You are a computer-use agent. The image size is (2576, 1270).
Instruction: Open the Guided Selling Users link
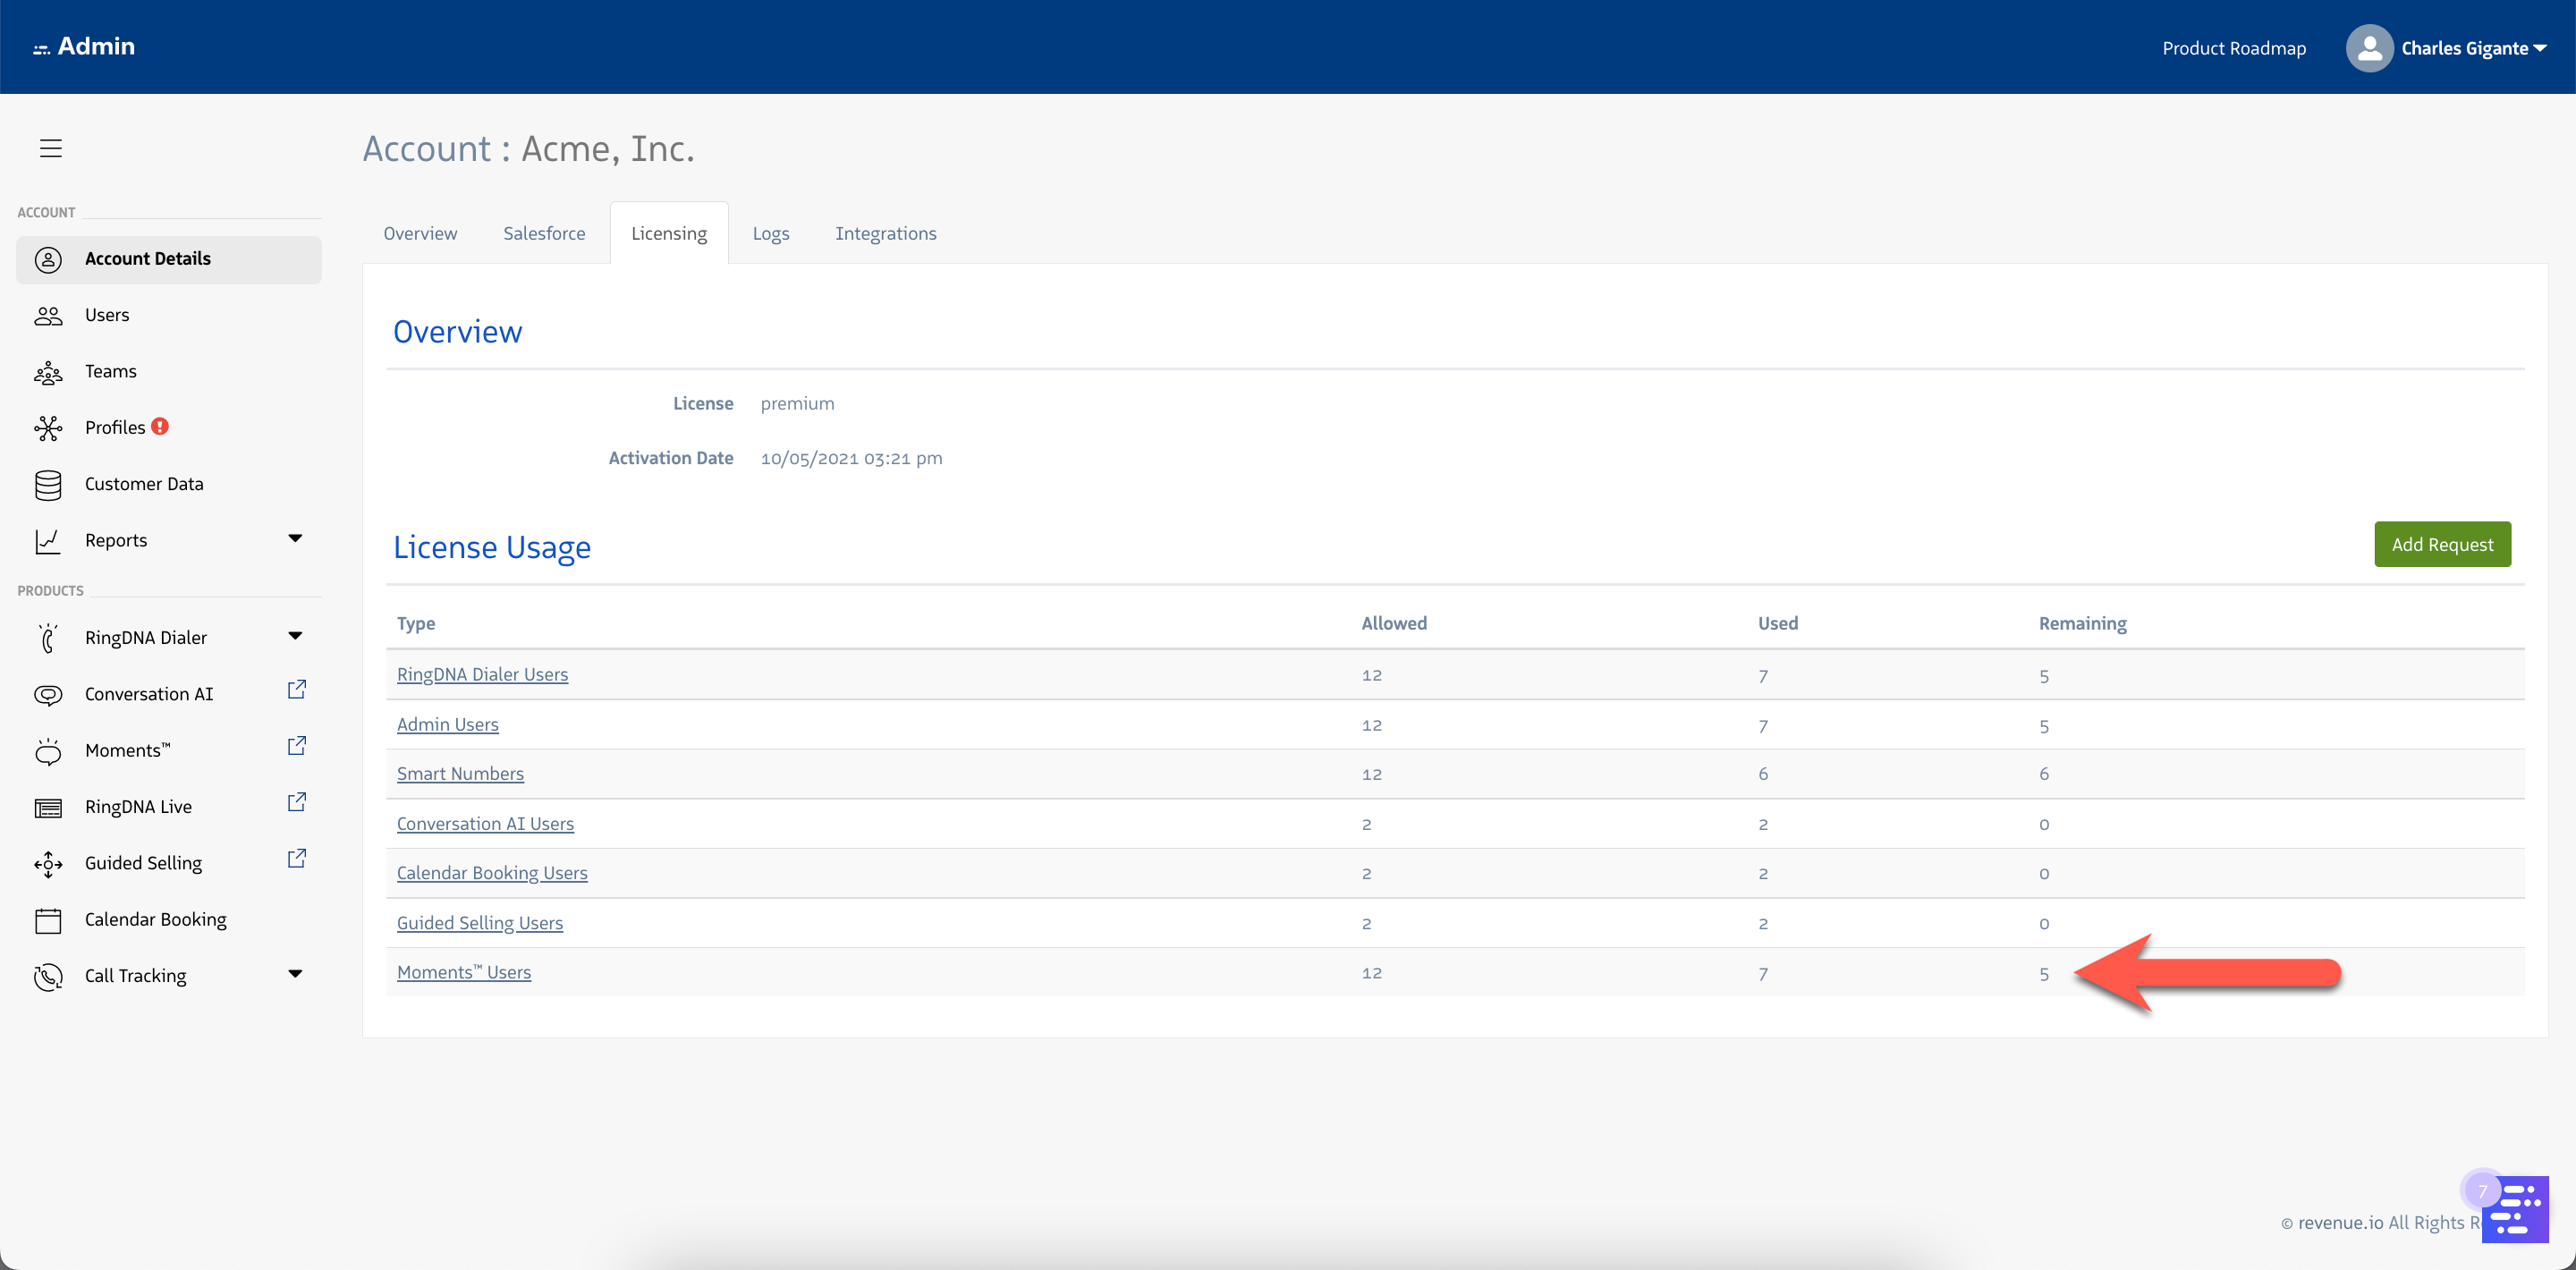tap(480, 922)
